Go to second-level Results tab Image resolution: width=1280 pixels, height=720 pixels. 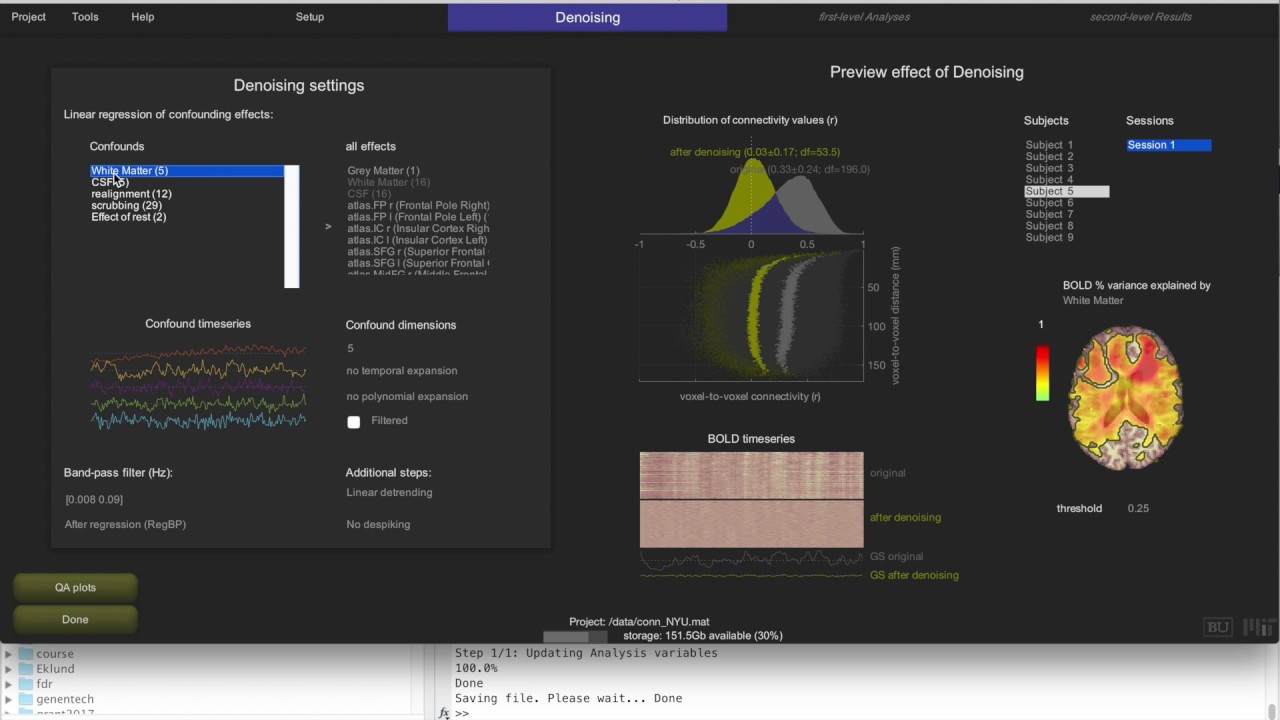(x=1140, y=17)
